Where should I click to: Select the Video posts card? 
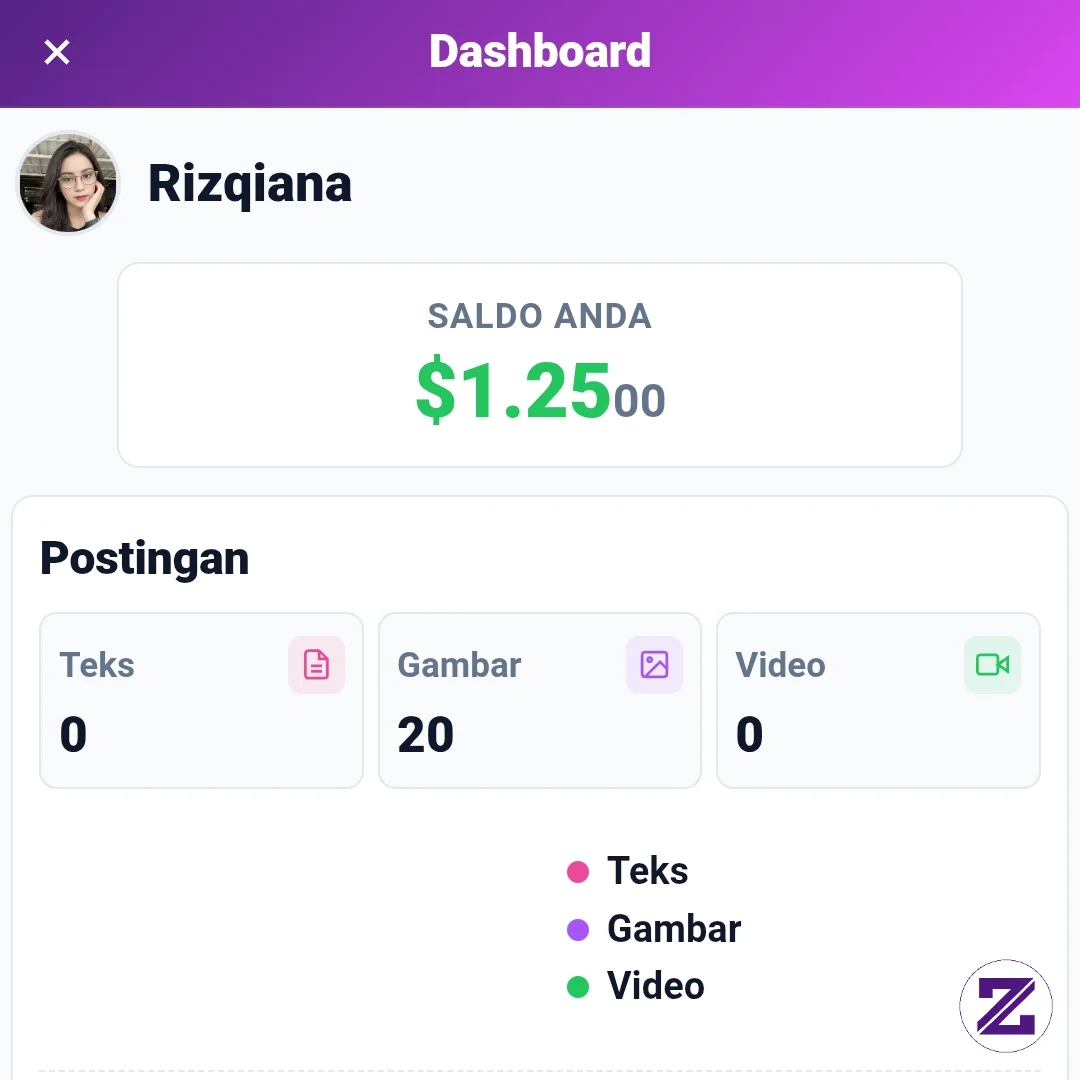pos(878,700)
